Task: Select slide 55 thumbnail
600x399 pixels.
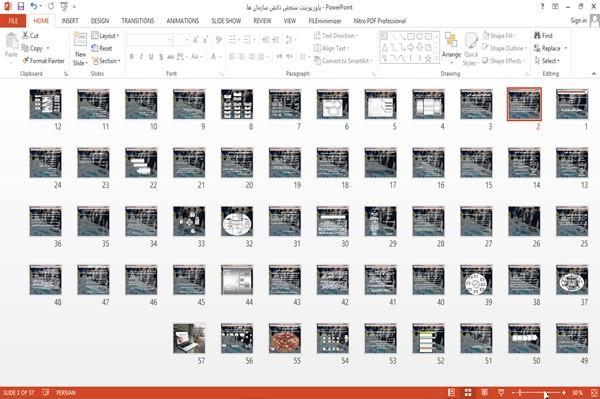Action: 285,338
